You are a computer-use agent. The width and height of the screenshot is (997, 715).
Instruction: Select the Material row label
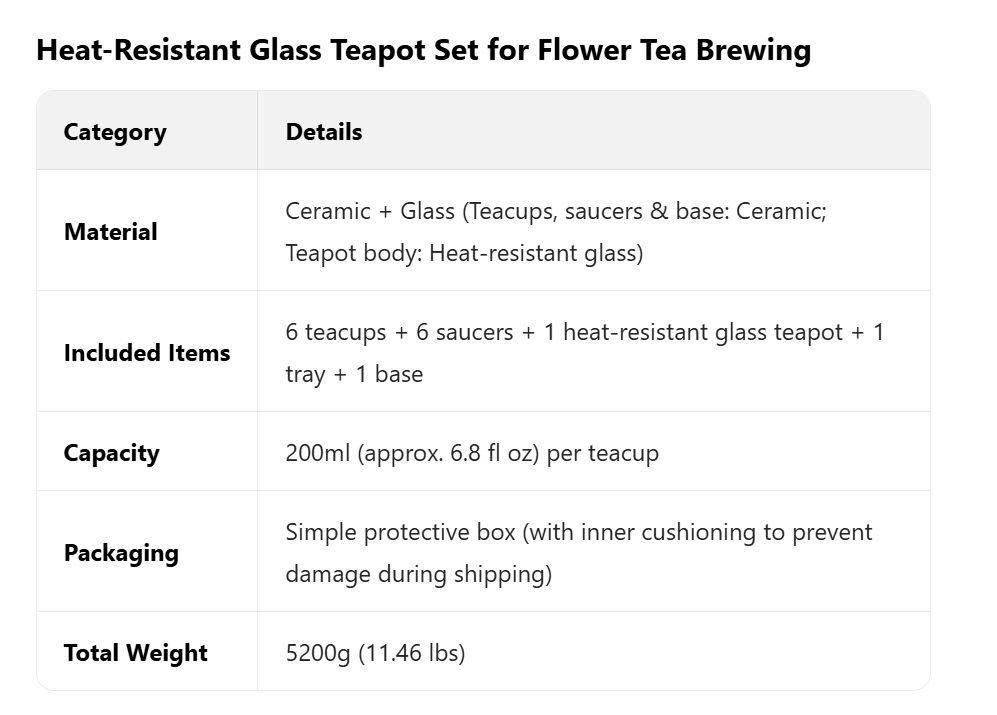point(111,232)
